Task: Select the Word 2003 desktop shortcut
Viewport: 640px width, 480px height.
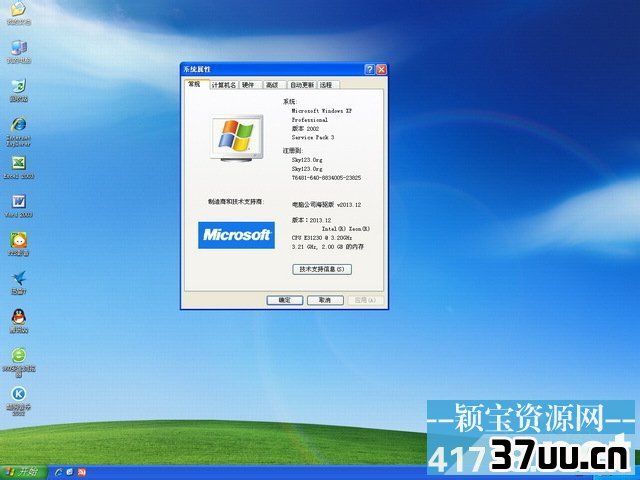Action: (x=19, y=206)
